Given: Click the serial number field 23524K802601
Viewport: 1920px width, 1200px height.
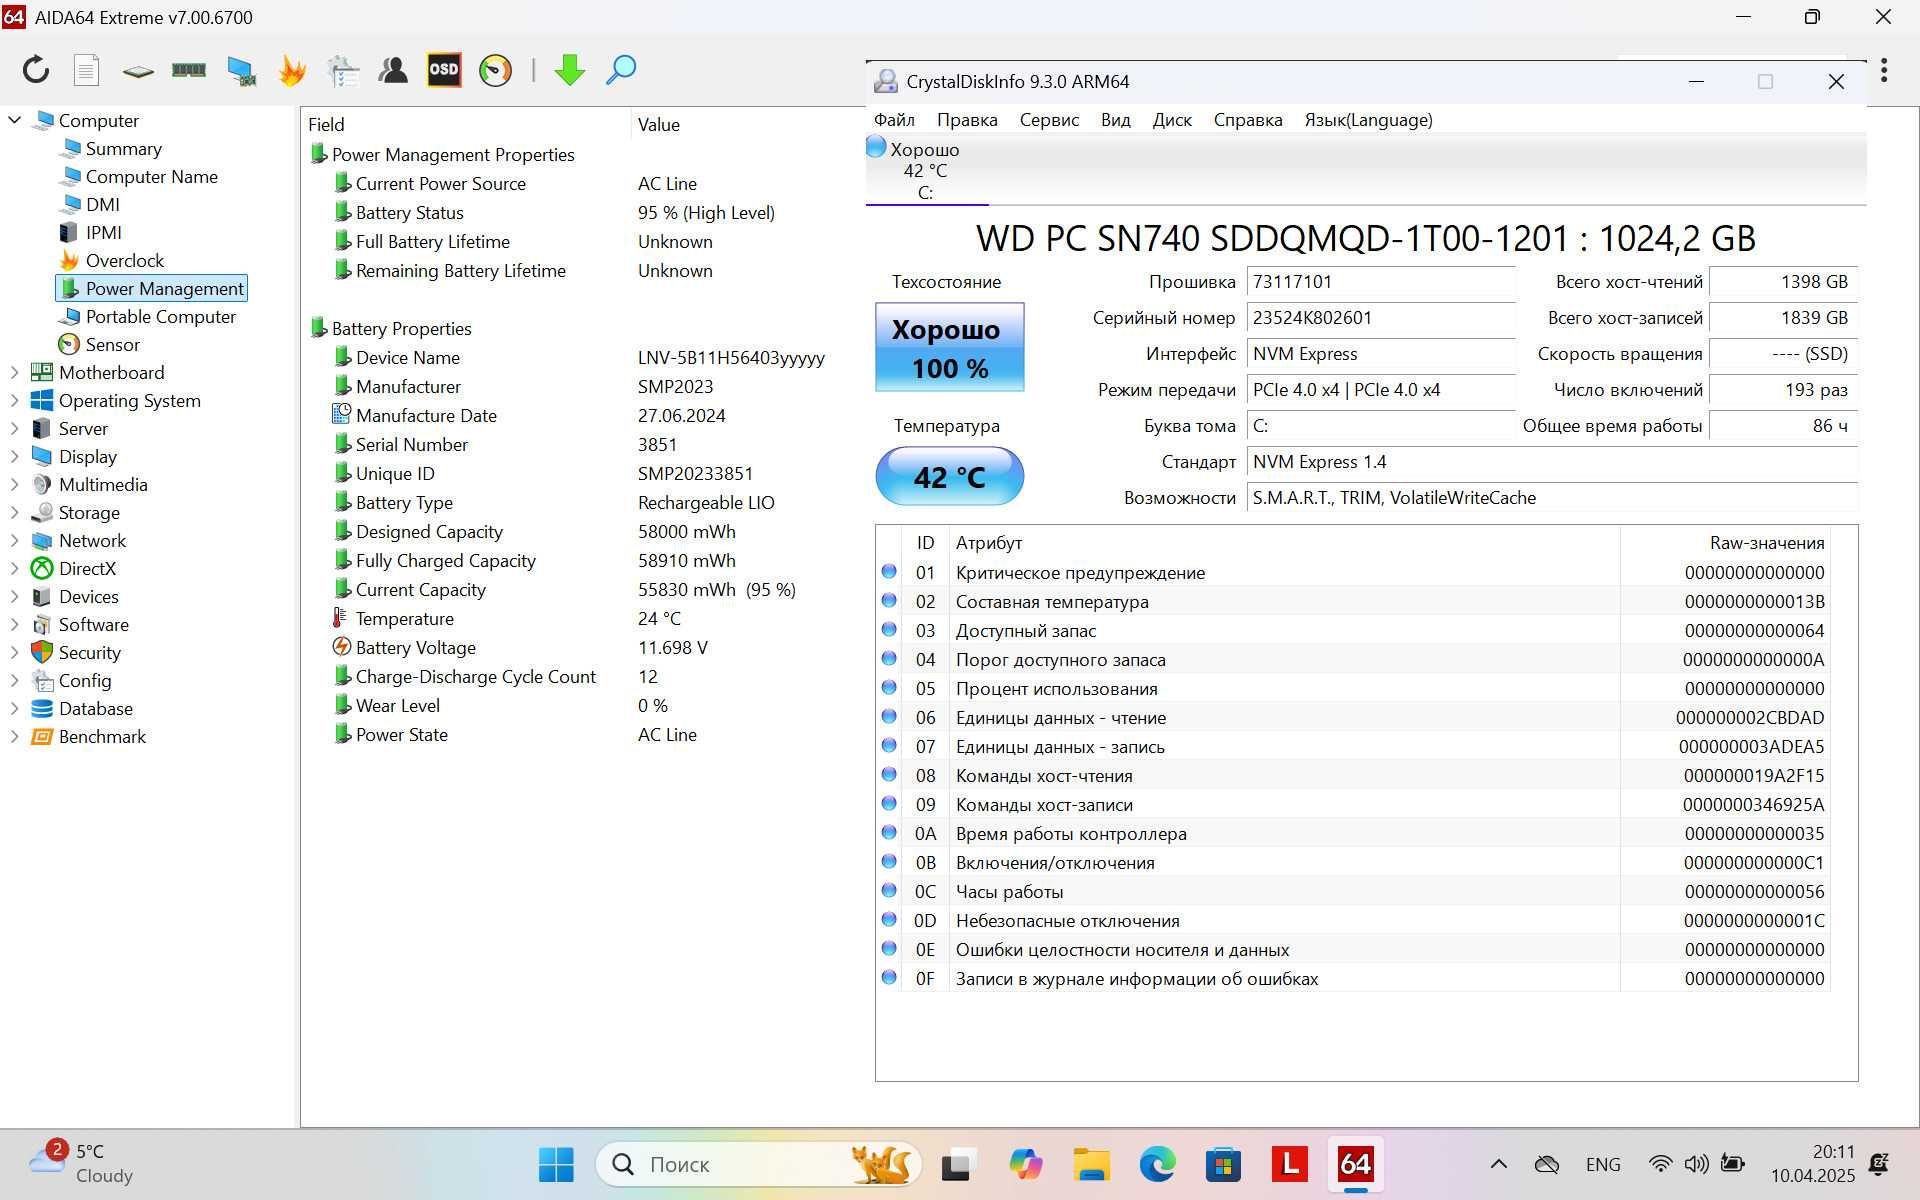Looking at the screenshot, I should click(1380, 318).
